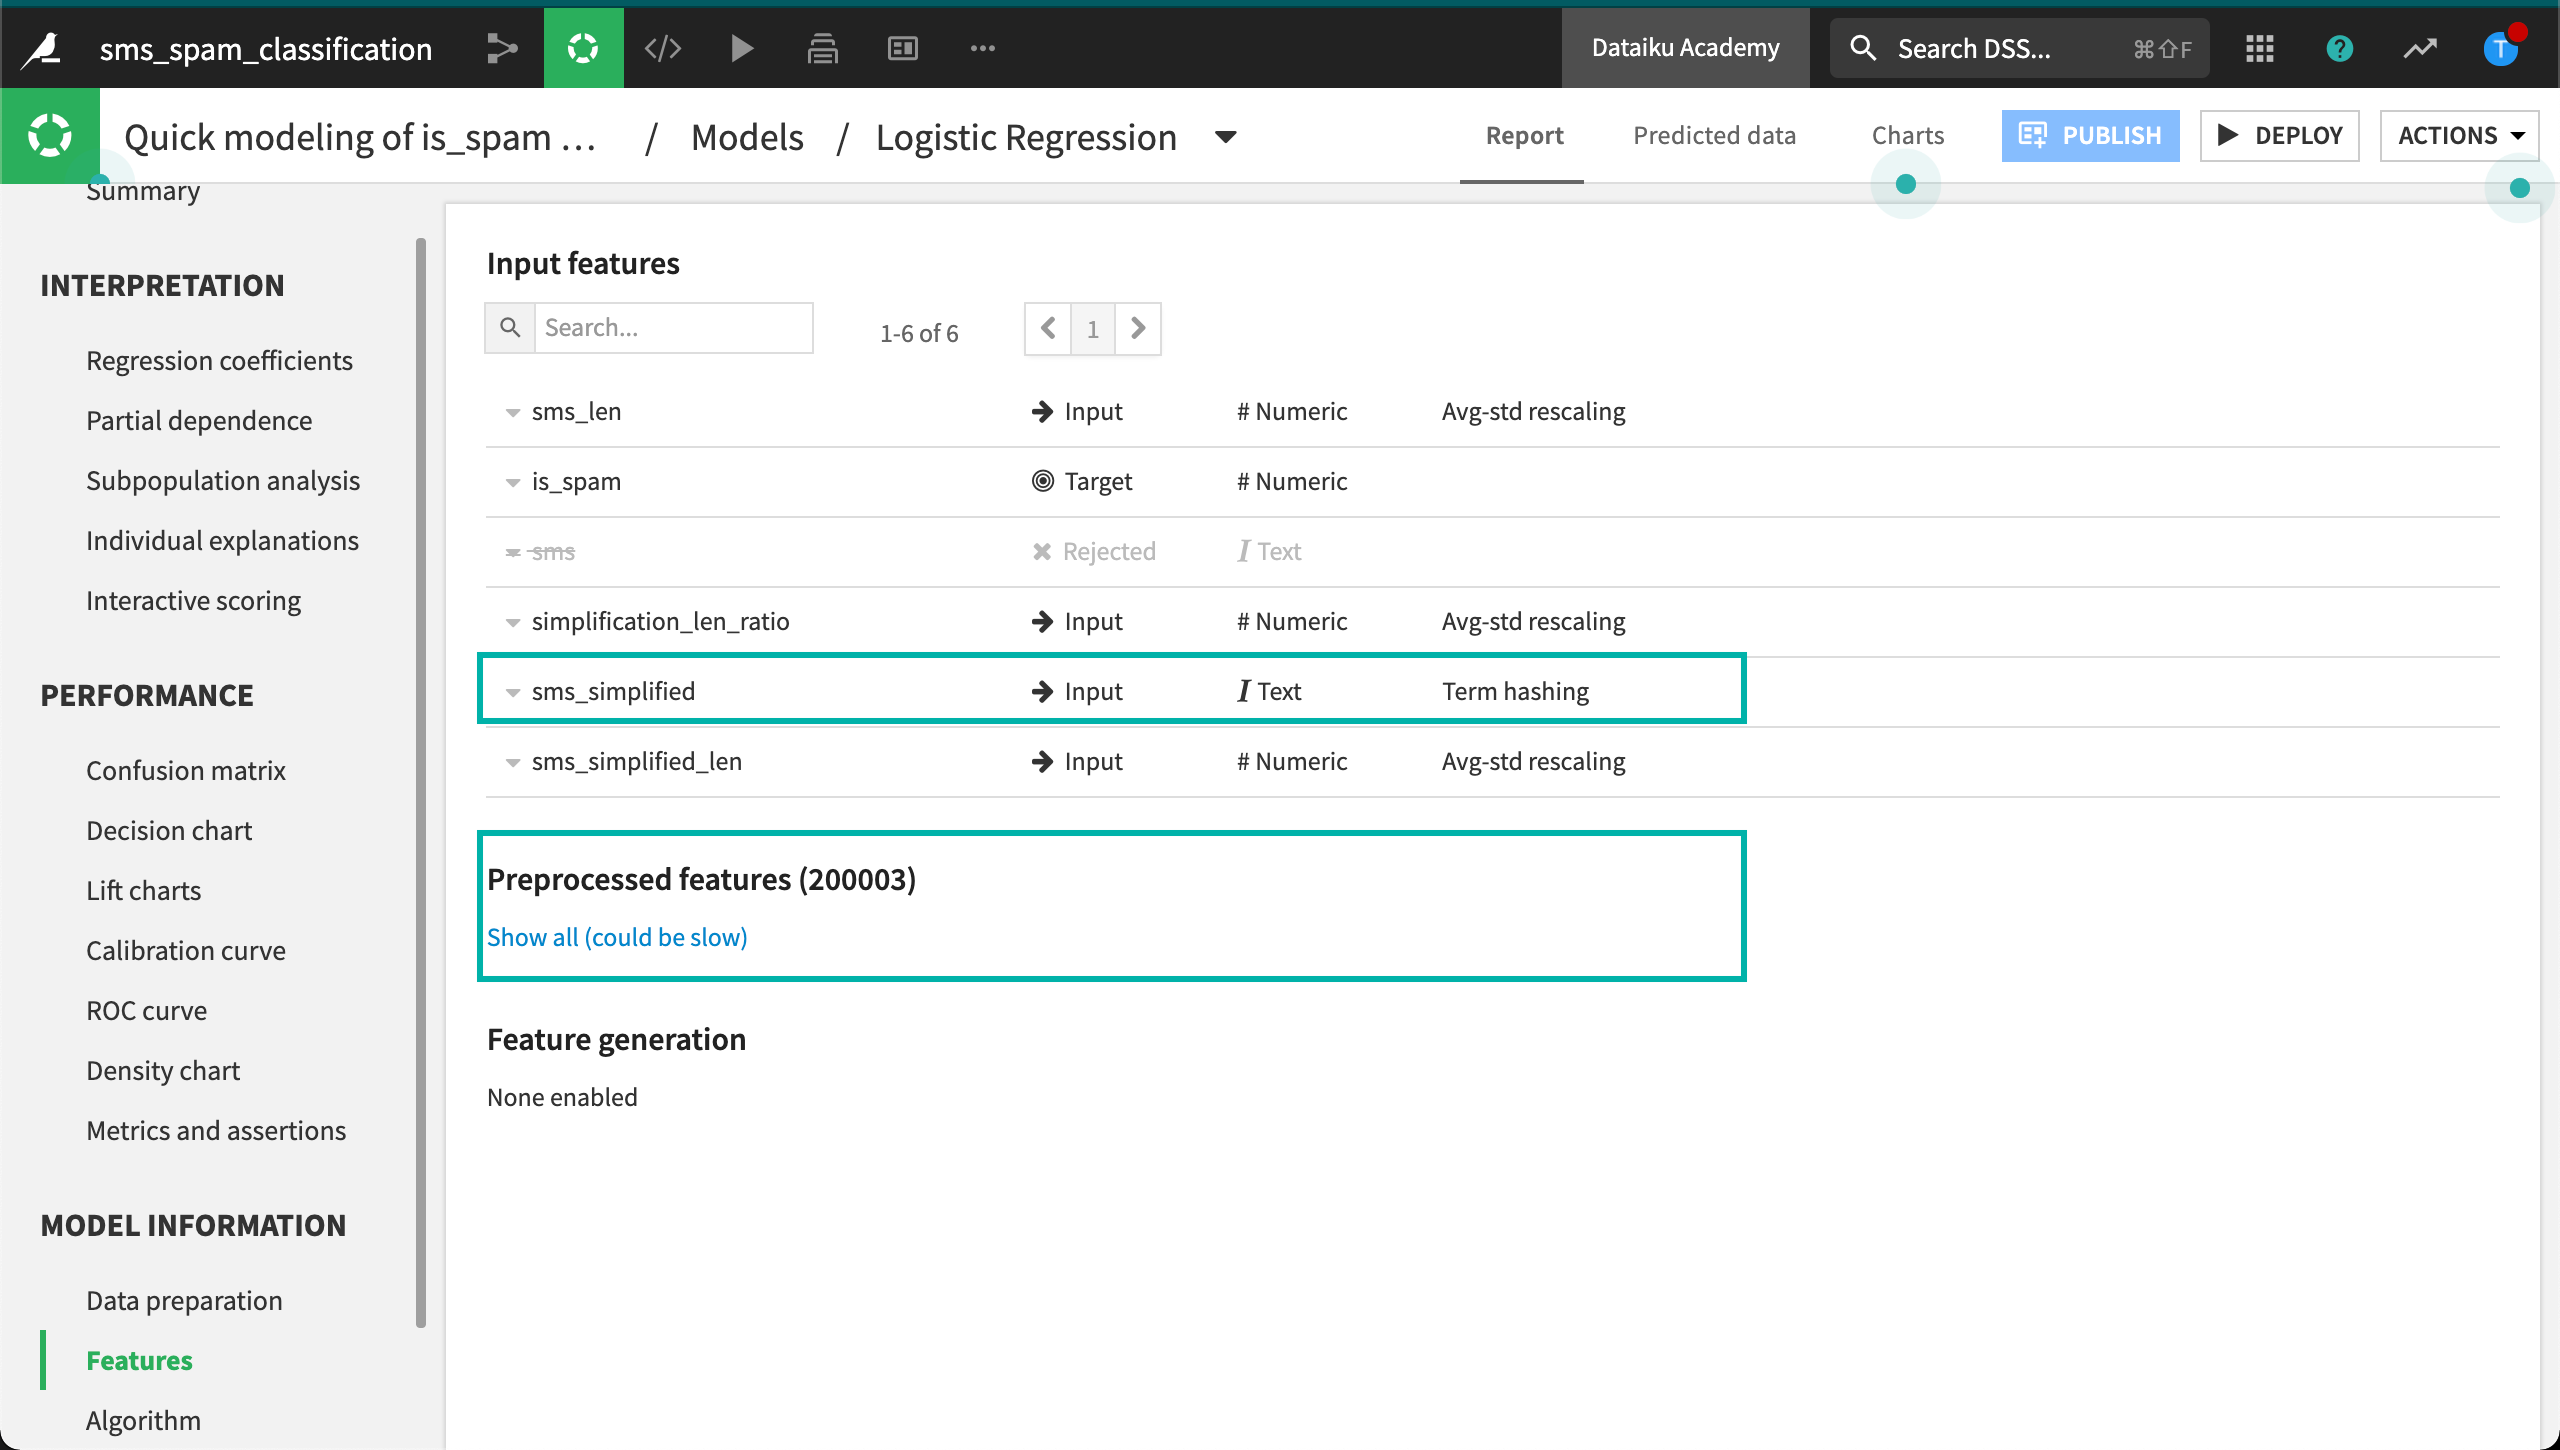Click the Lab visual analysis icon

point(583,48)
